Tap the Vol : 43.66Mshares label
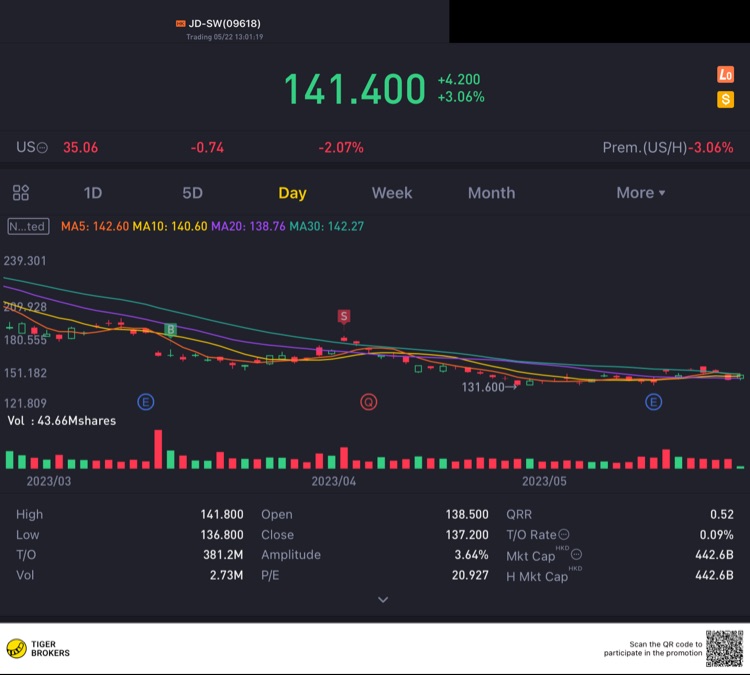 (x=62, y=421)
